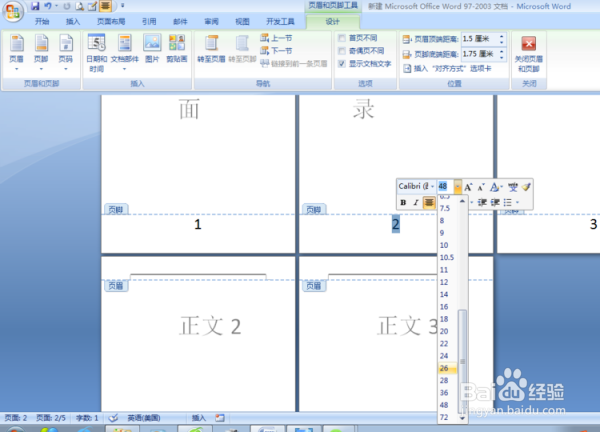
Task: Click the center alignment icon in quick access toolbar
Action: (105, 6)
